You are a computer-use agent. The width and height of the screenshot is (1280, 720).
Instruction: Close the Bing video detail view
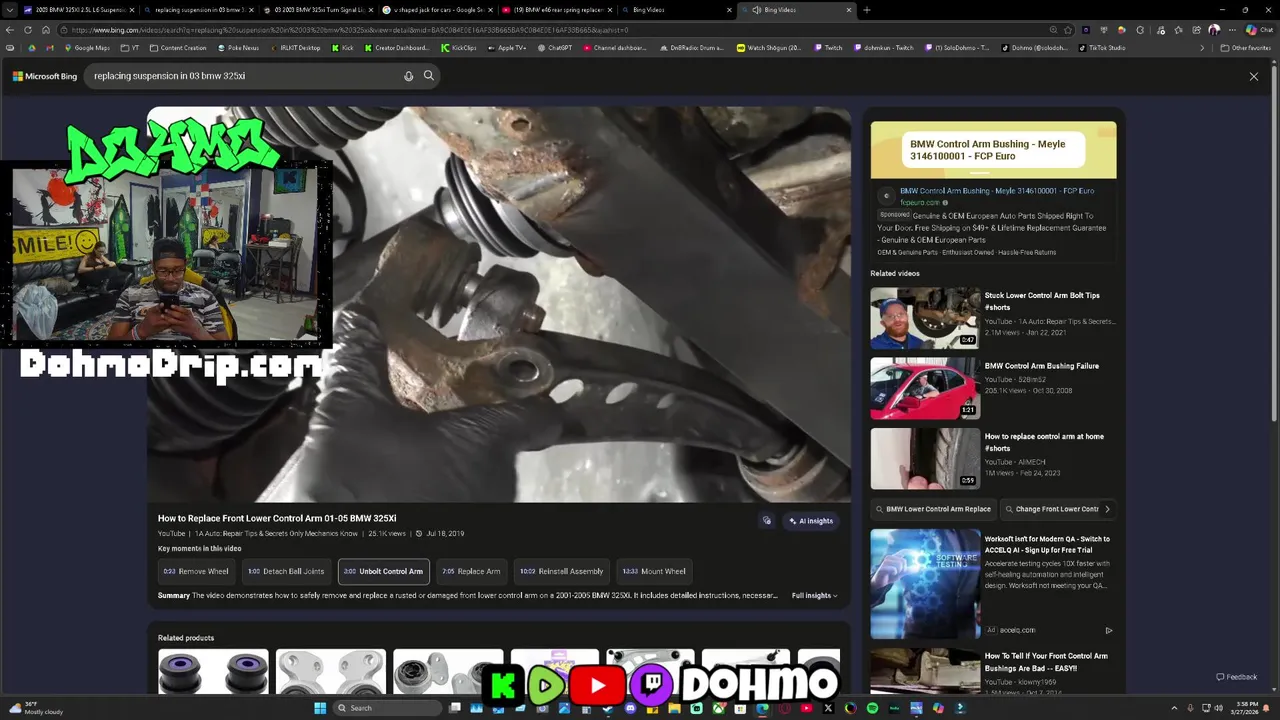[x=1254, y=76]
